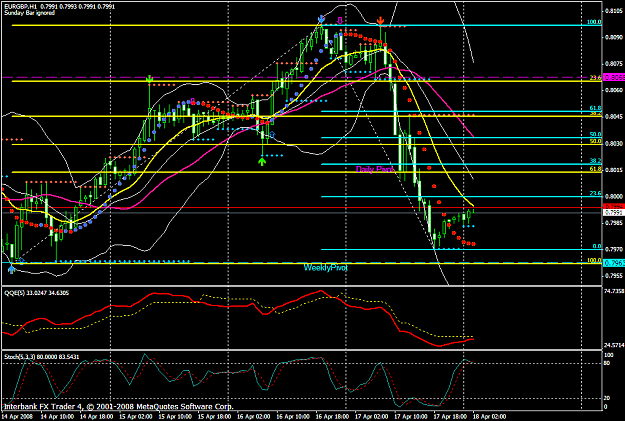Click the '15 Apr 10:00' time label
Screen dimensions: 625x421
click(x=175, y=417)
